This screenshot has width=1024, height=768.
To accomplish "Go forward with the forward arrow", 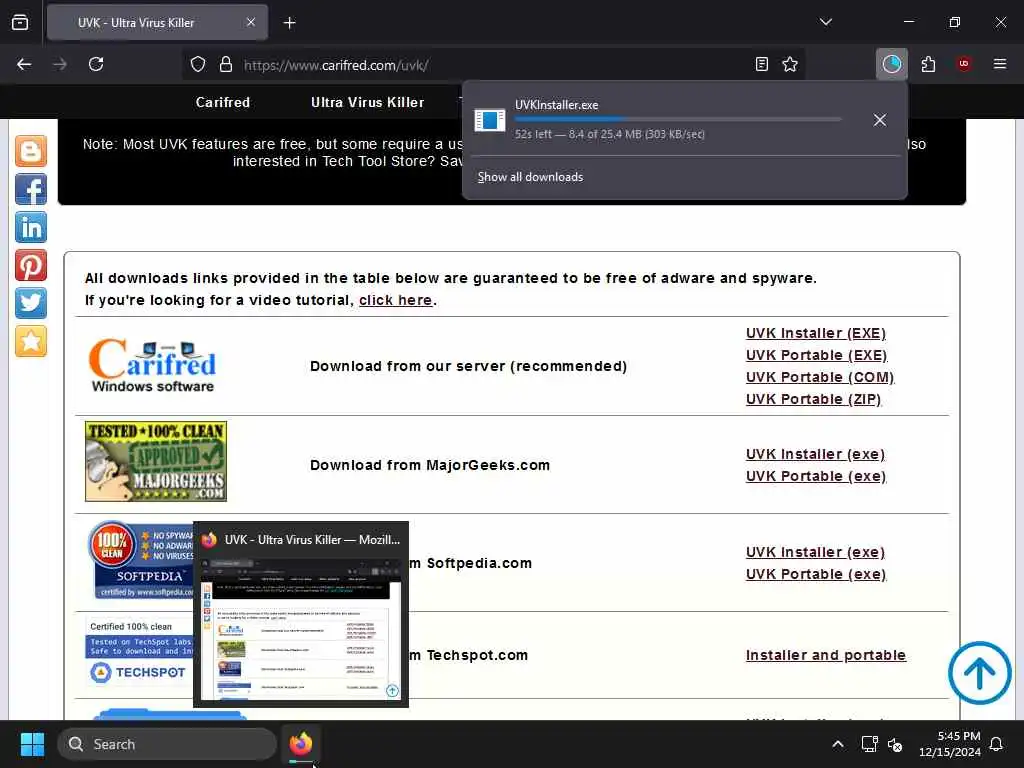I will [x=60, y=64].
